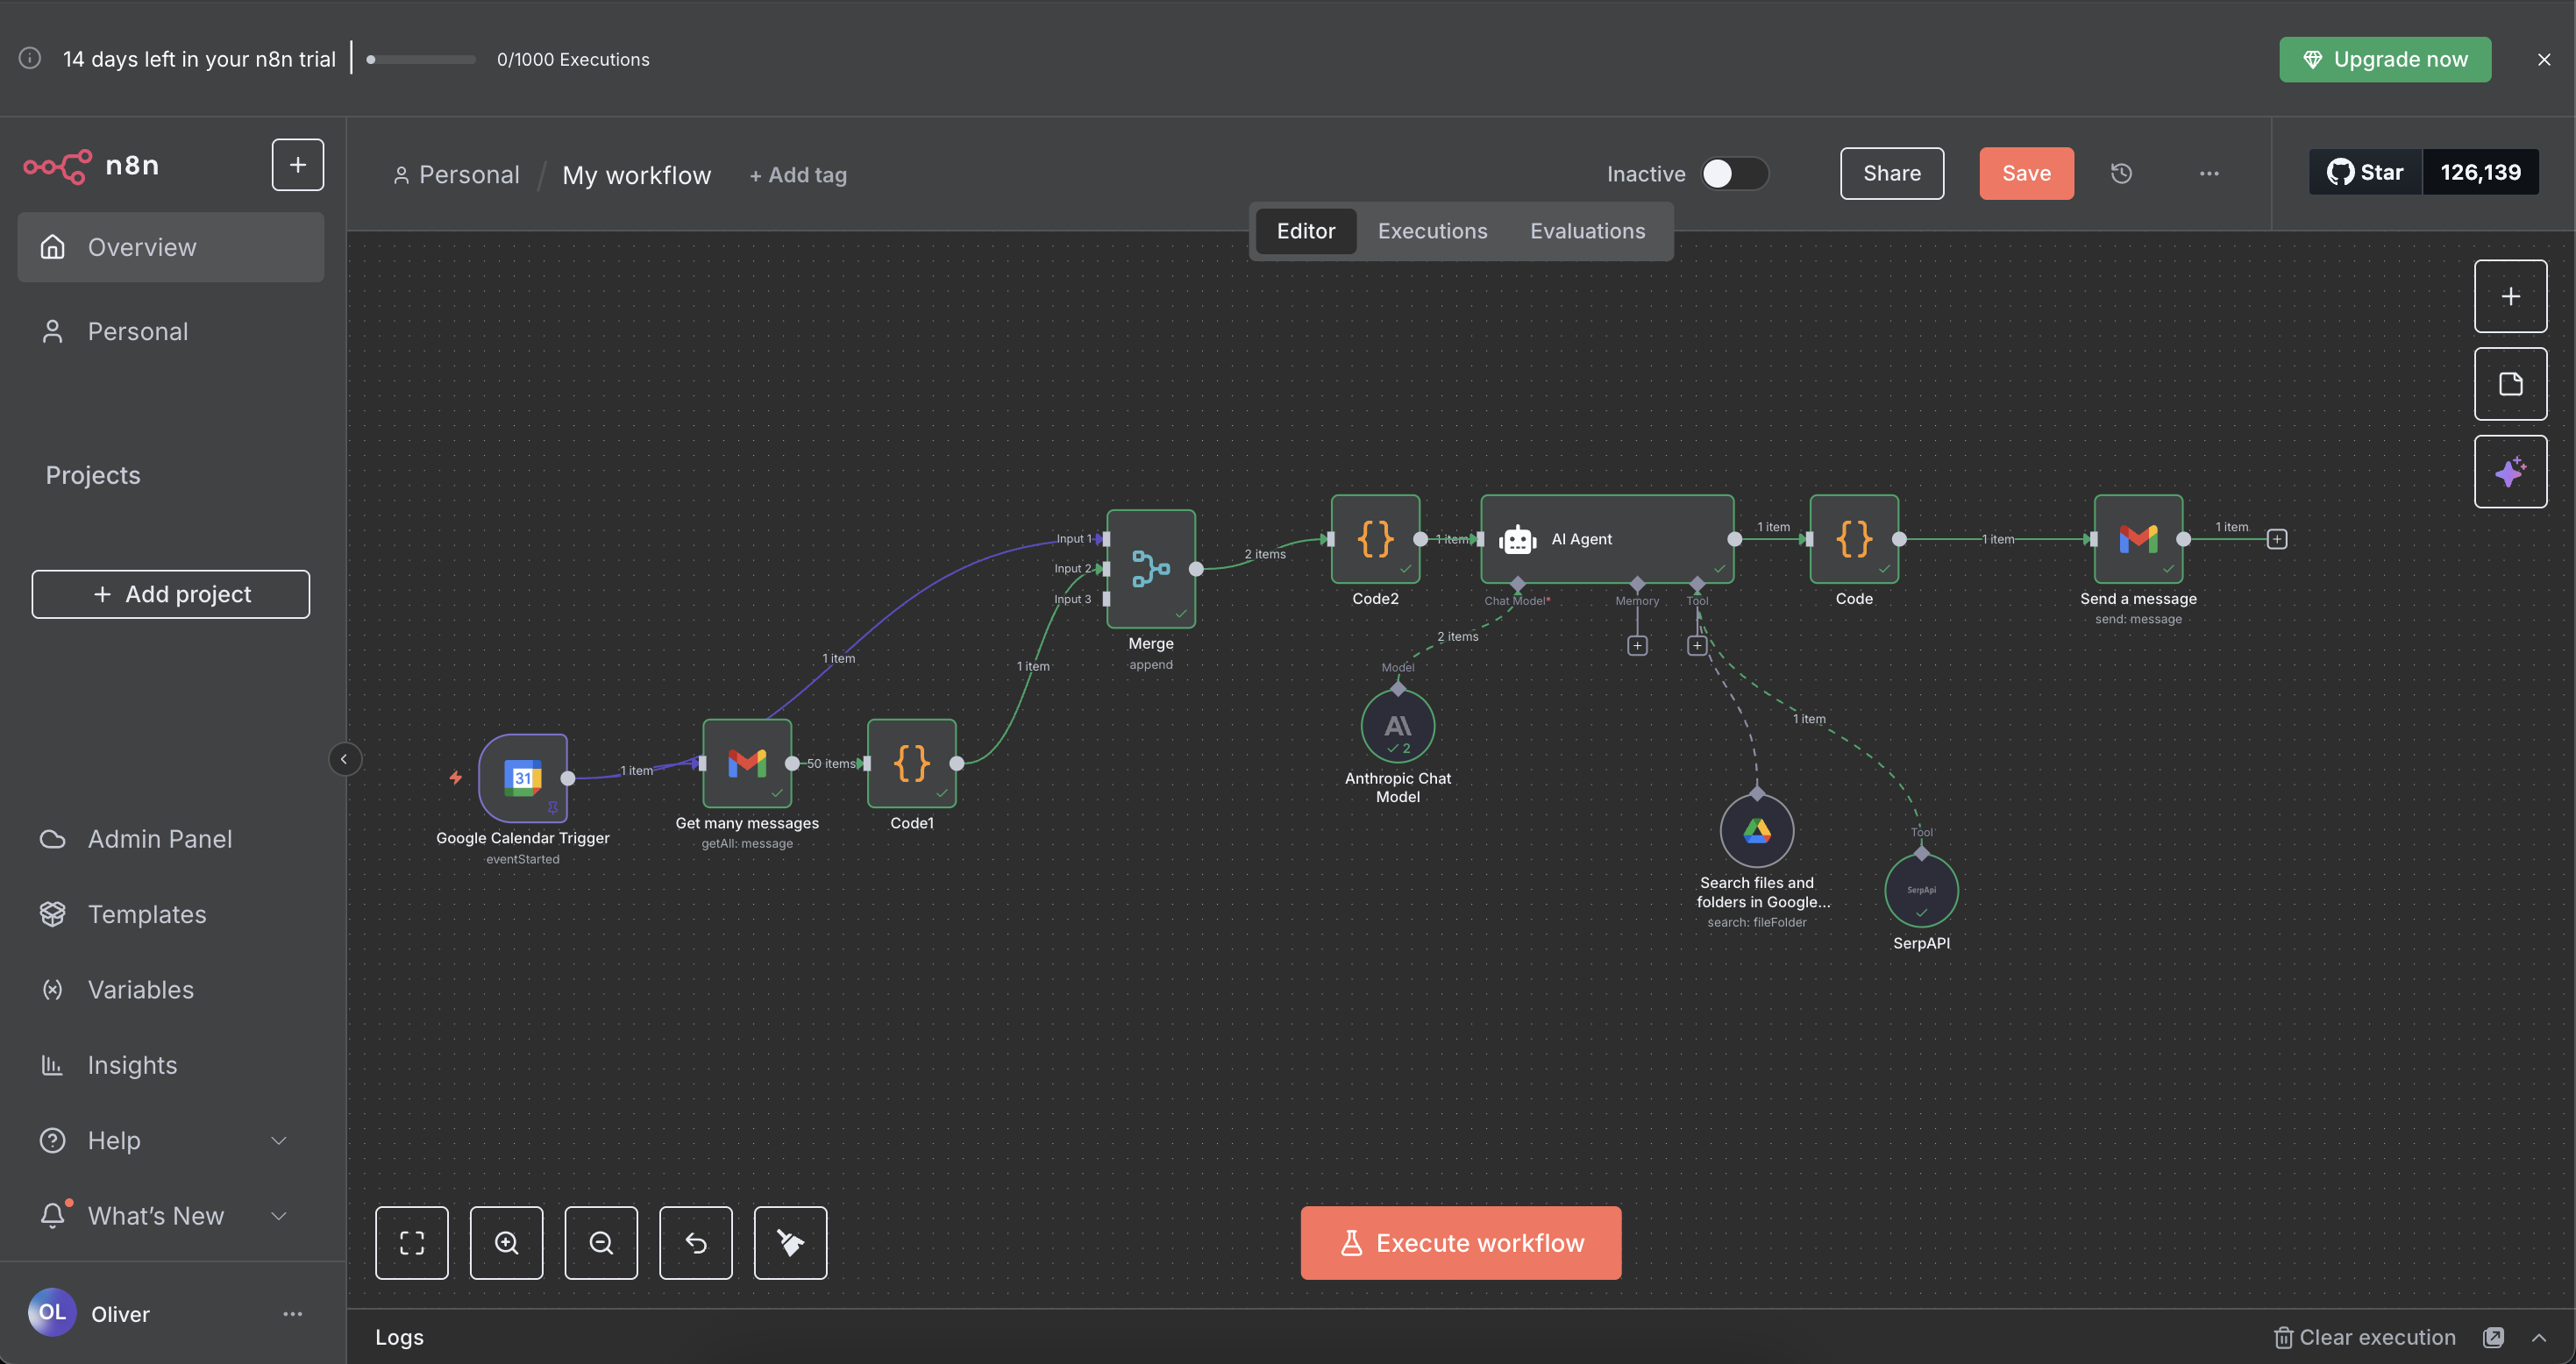Toggle the Inactive workflow switch

coord(1734,173)
